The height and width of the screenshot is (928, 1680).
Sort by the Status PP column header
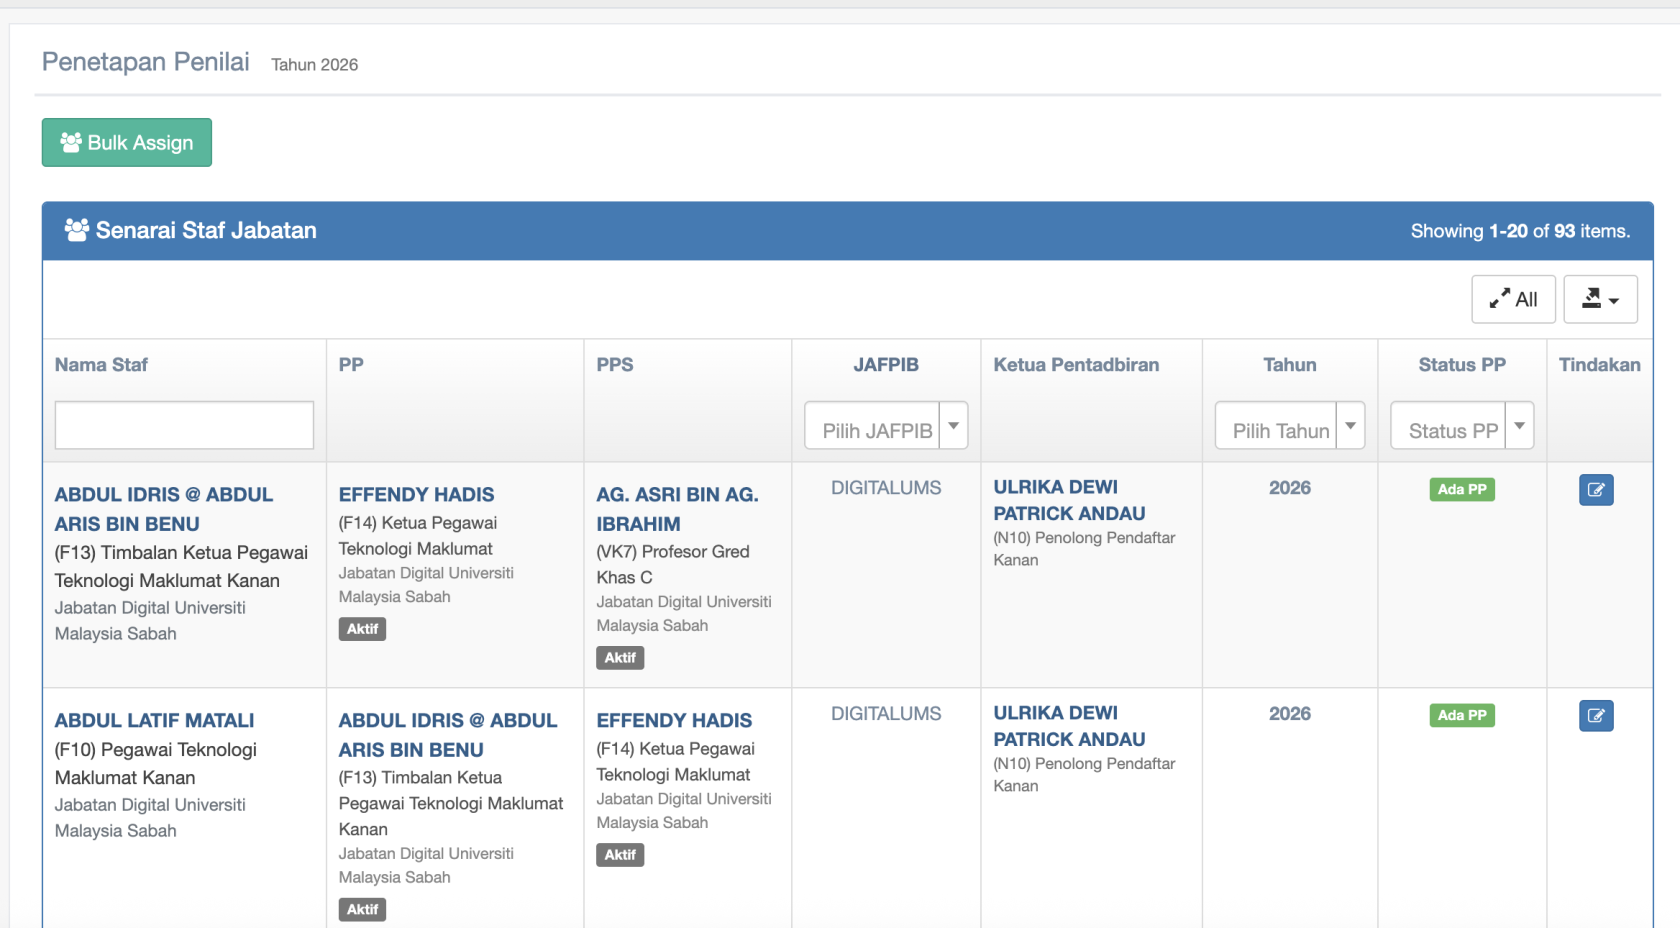pos(1461,365)
